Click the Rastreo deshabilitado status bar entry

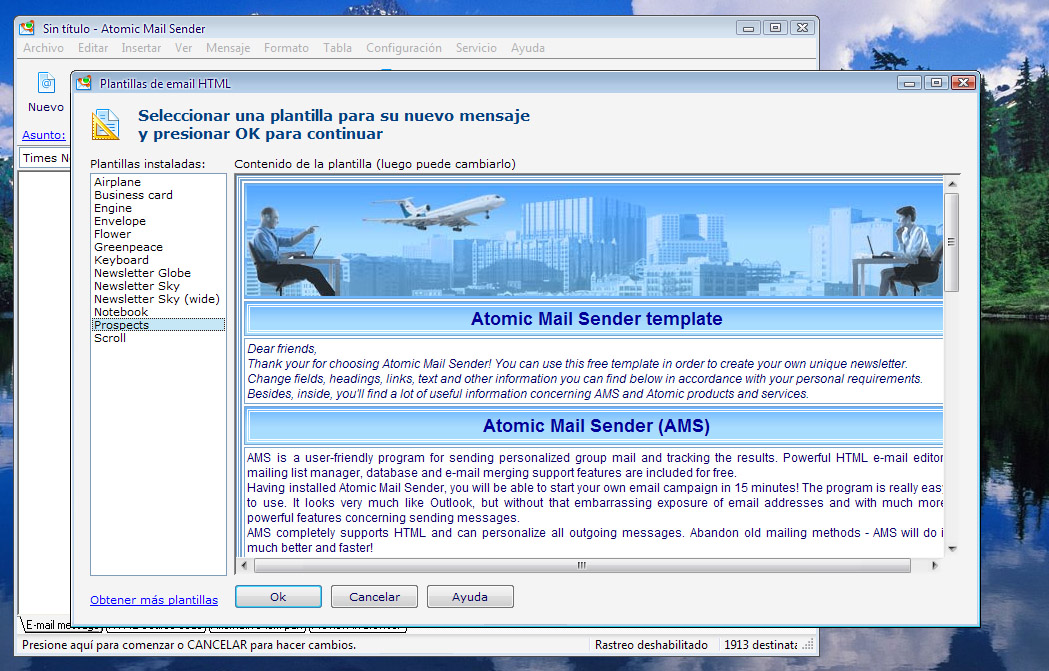click(651, 645)
